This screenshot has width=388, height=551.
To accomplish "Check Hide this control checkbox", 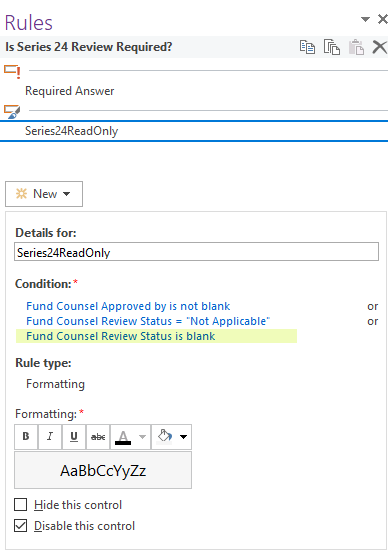I will click(20, 505).
